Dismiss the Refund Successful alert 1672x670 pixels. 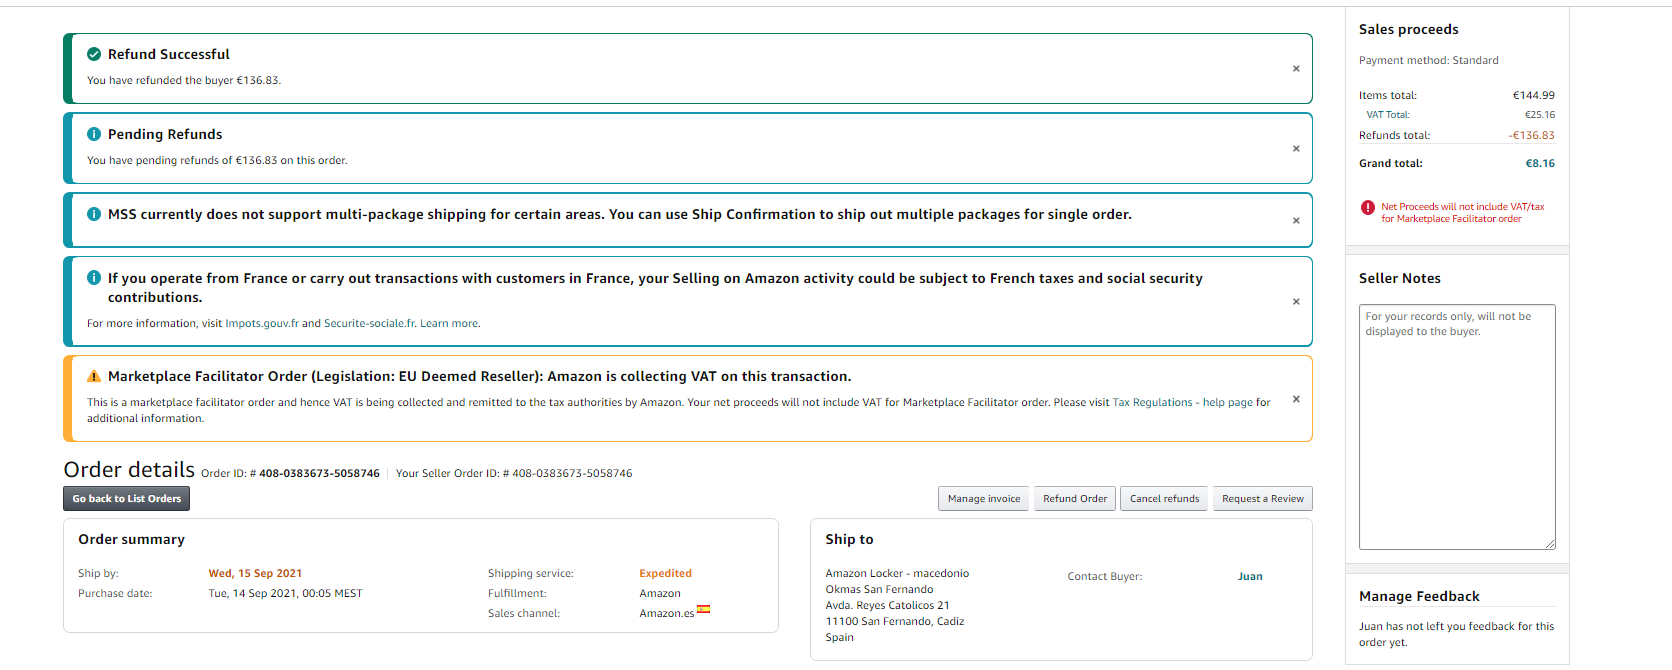1296,69
